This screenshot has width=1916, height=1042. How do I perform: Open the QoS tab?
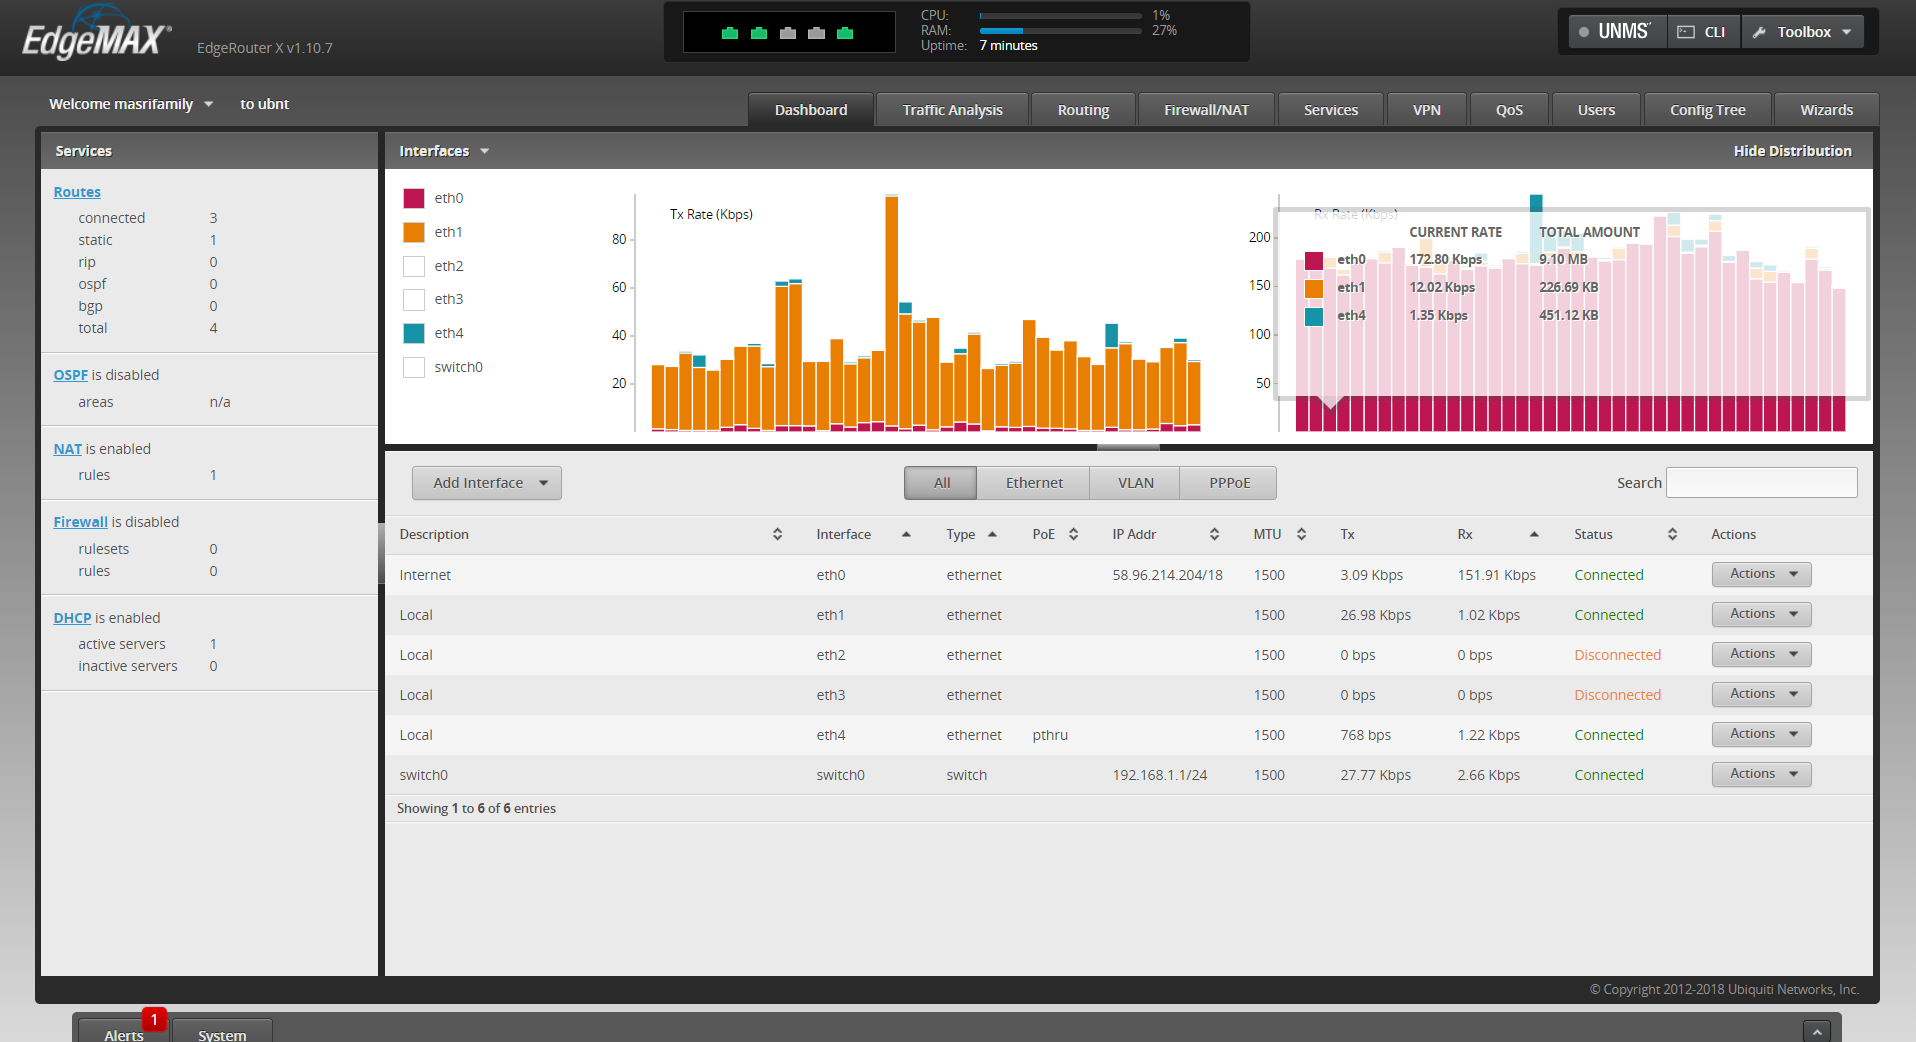tap(1509, 110)
